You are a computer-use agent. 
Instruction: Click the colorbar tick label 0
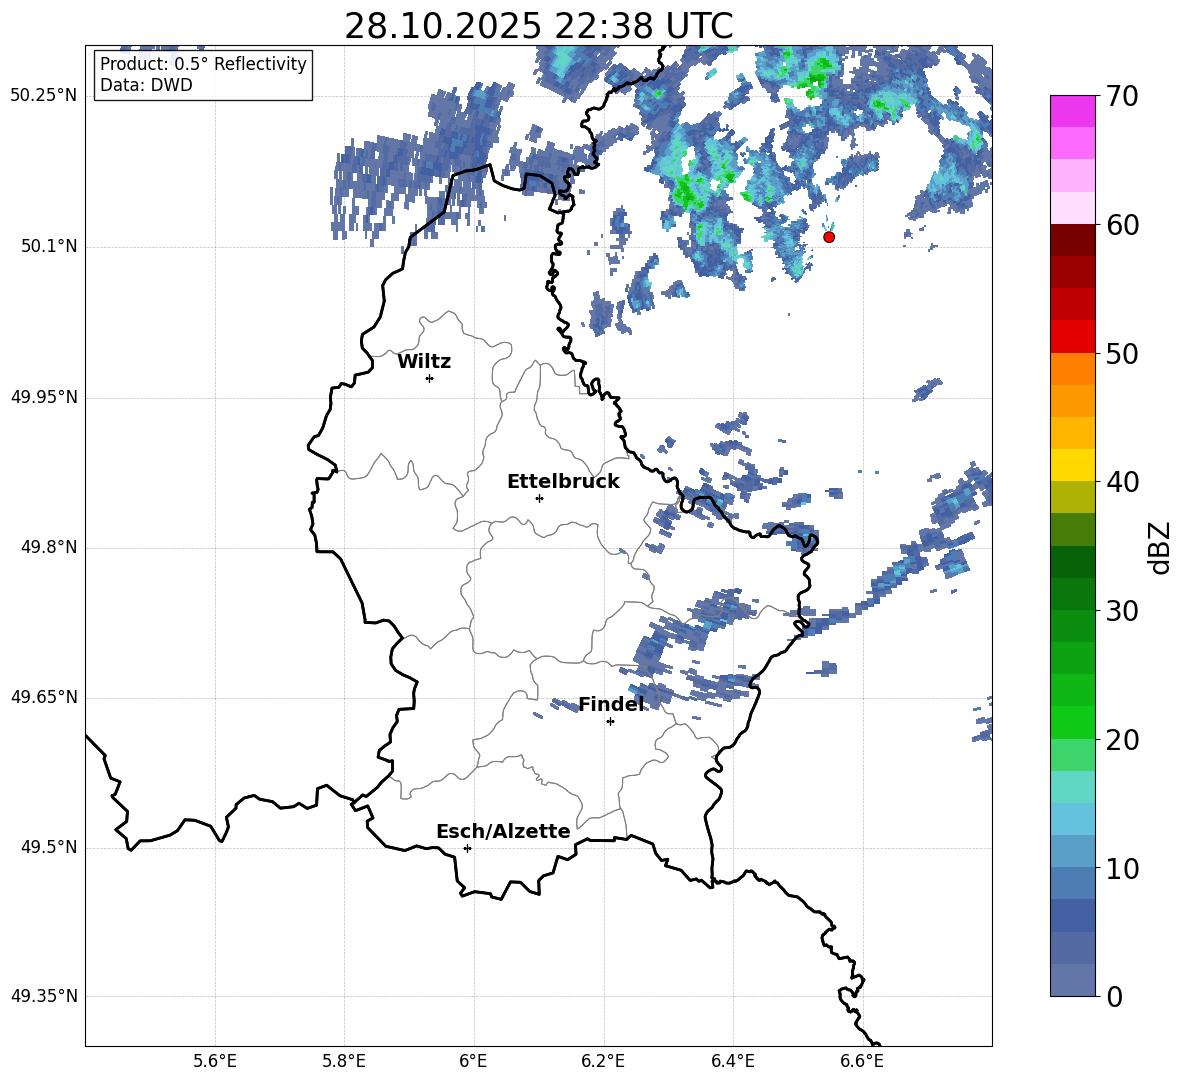1114,996
